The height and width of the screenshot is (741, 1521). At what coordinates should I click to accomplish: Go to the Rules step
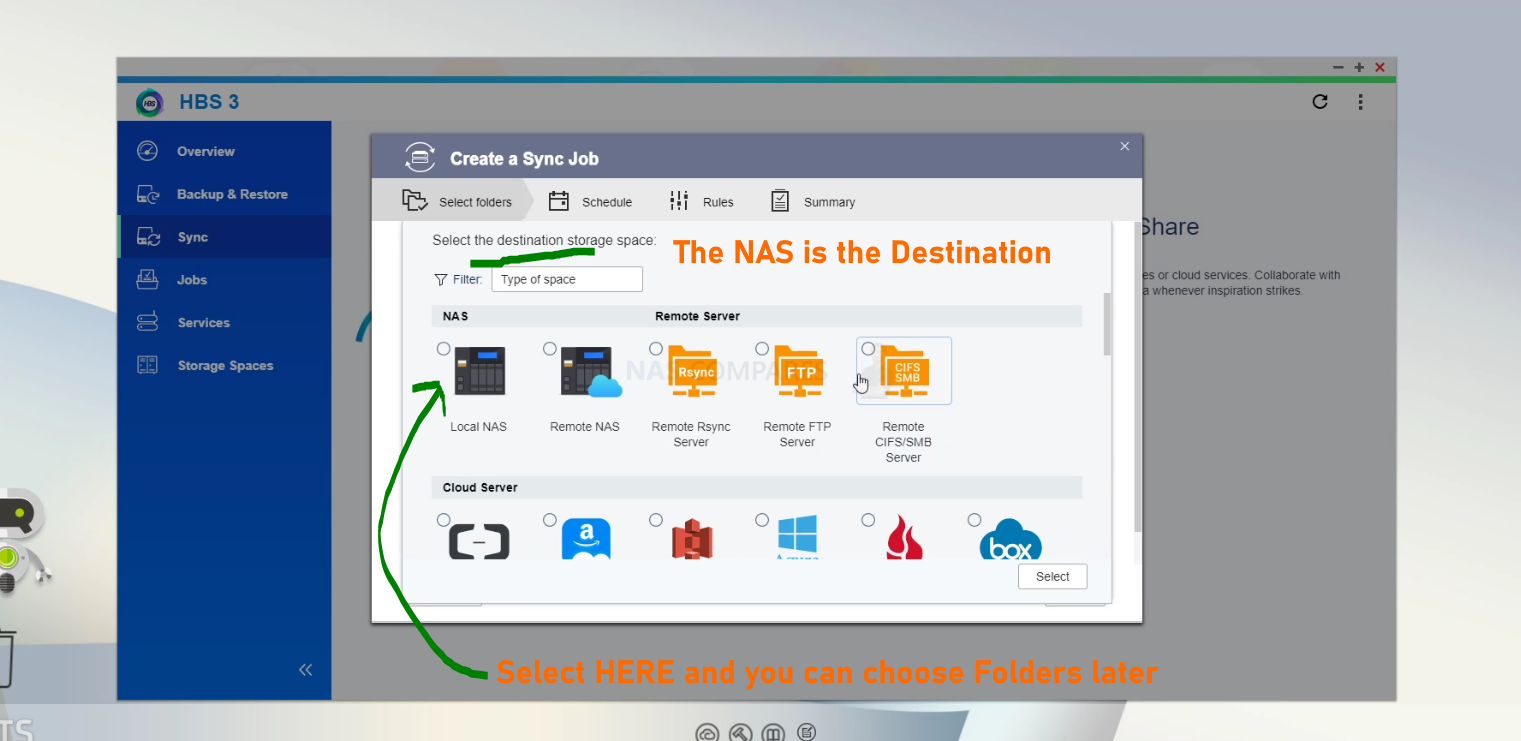tap(701, 201)
